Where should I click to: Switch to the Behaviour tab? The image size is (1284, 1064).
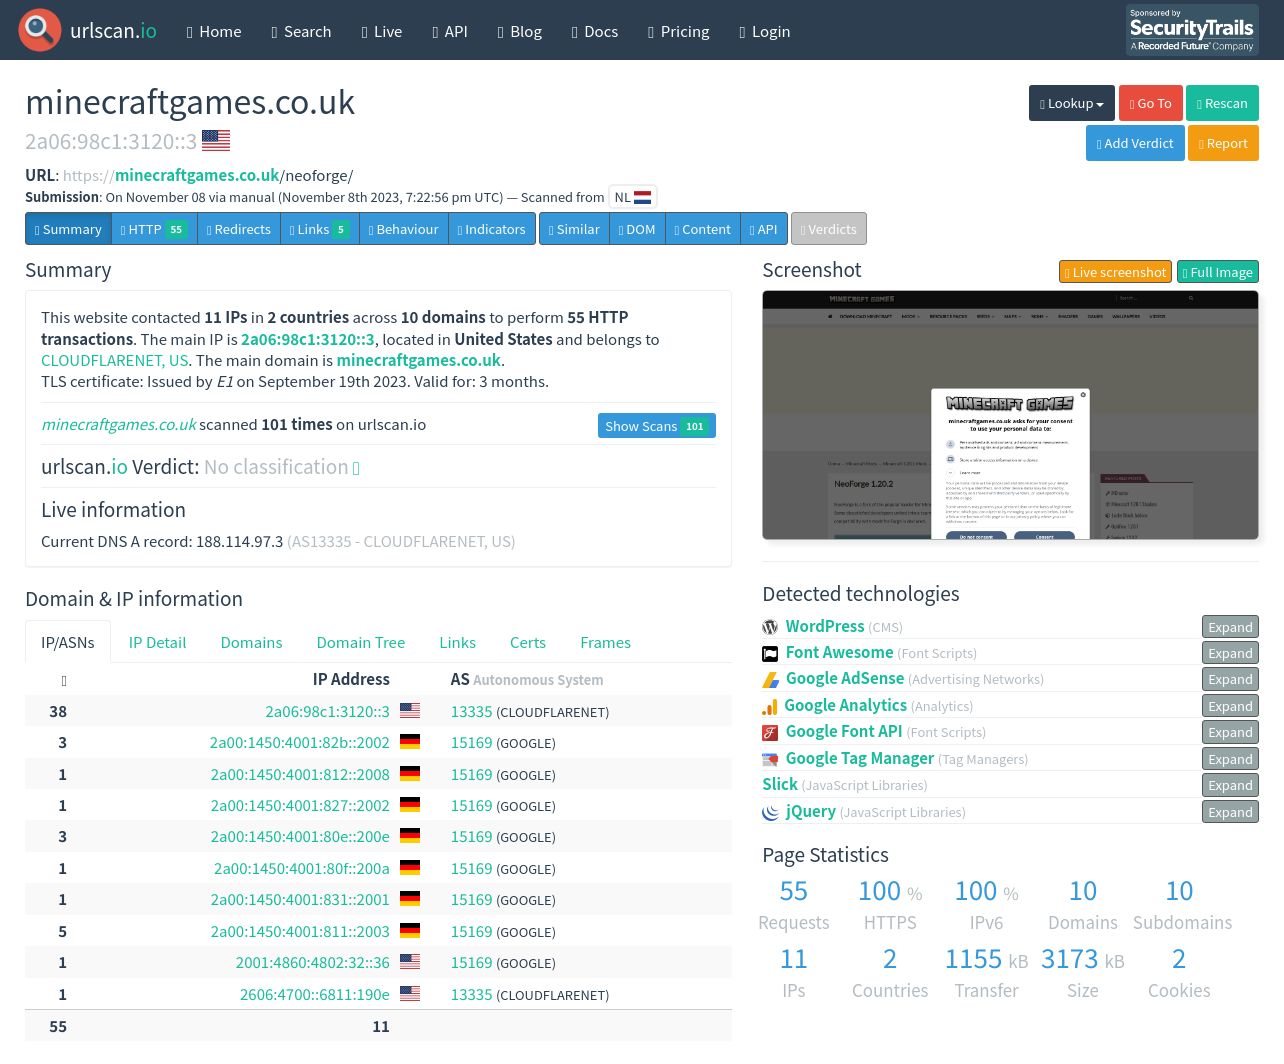point(404,229)
